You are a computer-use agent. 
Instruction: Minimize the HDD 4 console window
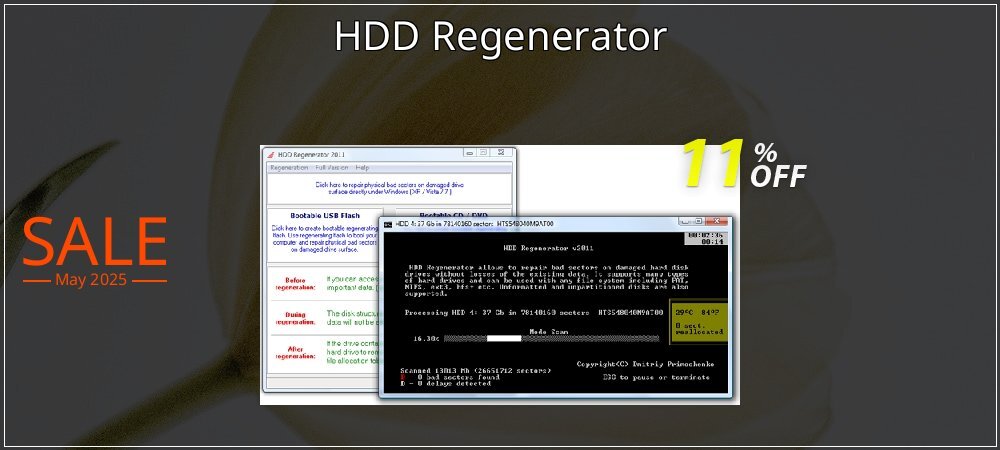[685, 222]
